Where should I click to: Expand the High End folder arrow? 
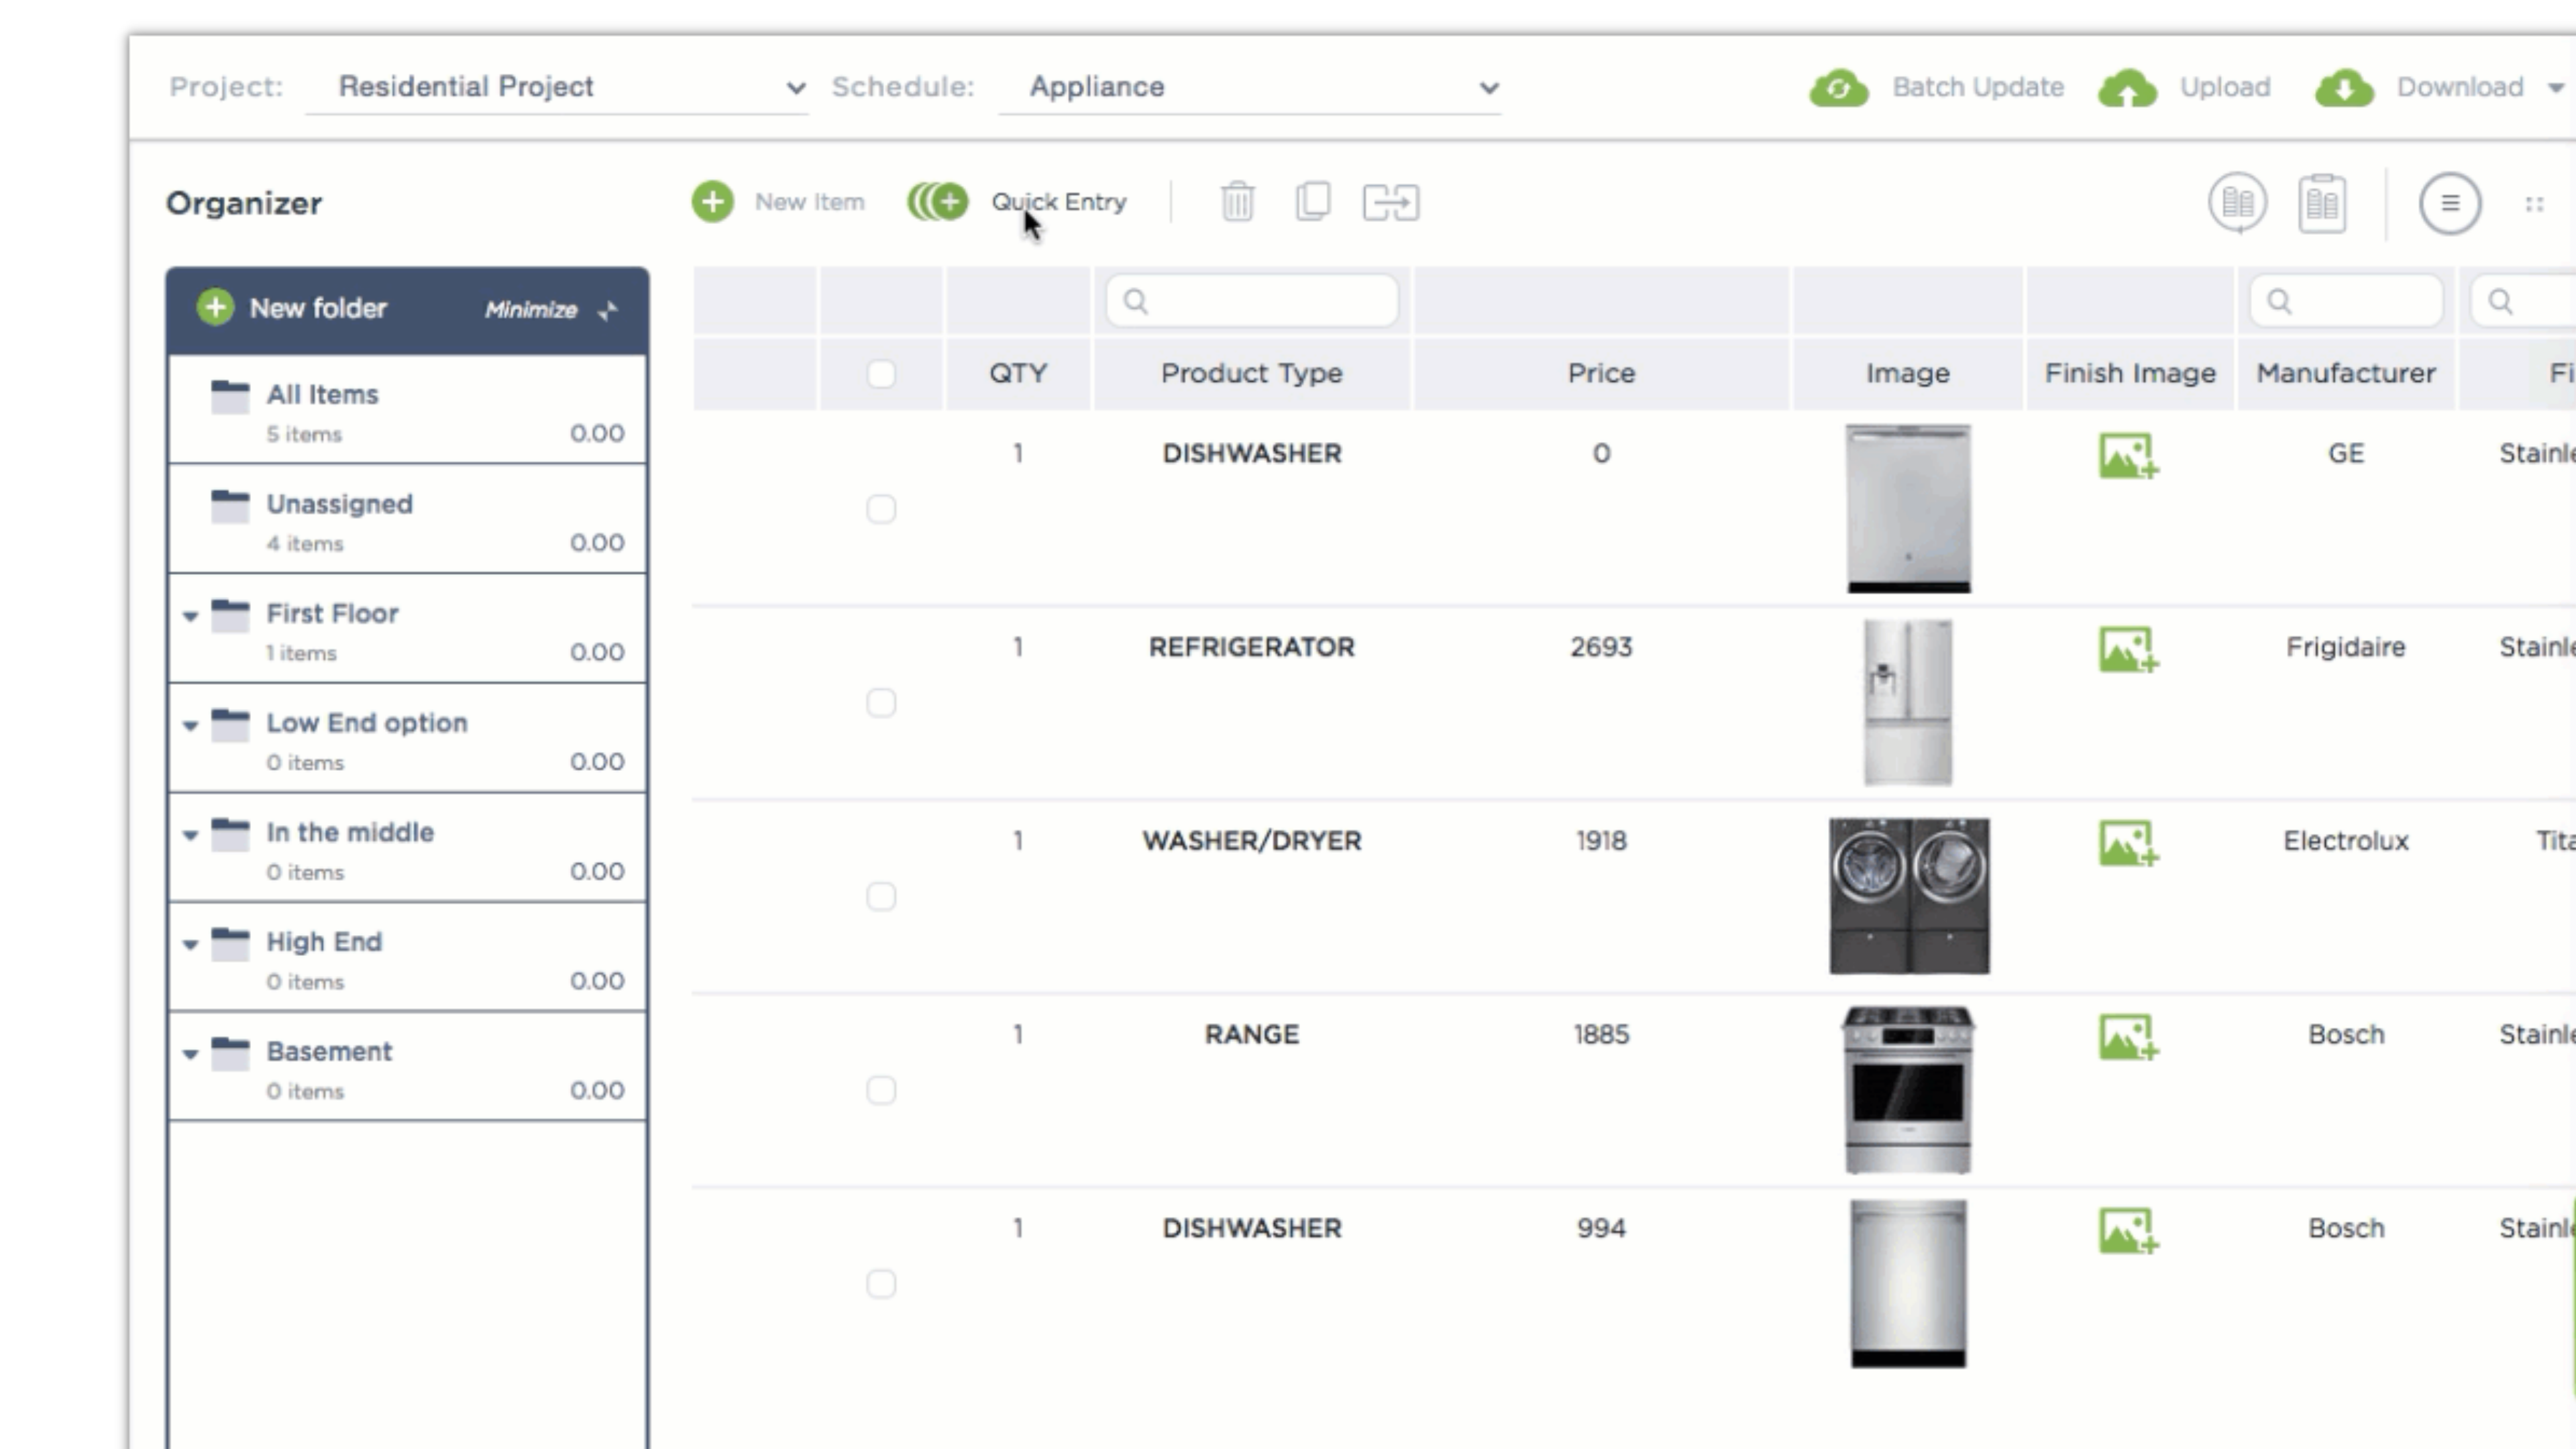pos(190,945)
